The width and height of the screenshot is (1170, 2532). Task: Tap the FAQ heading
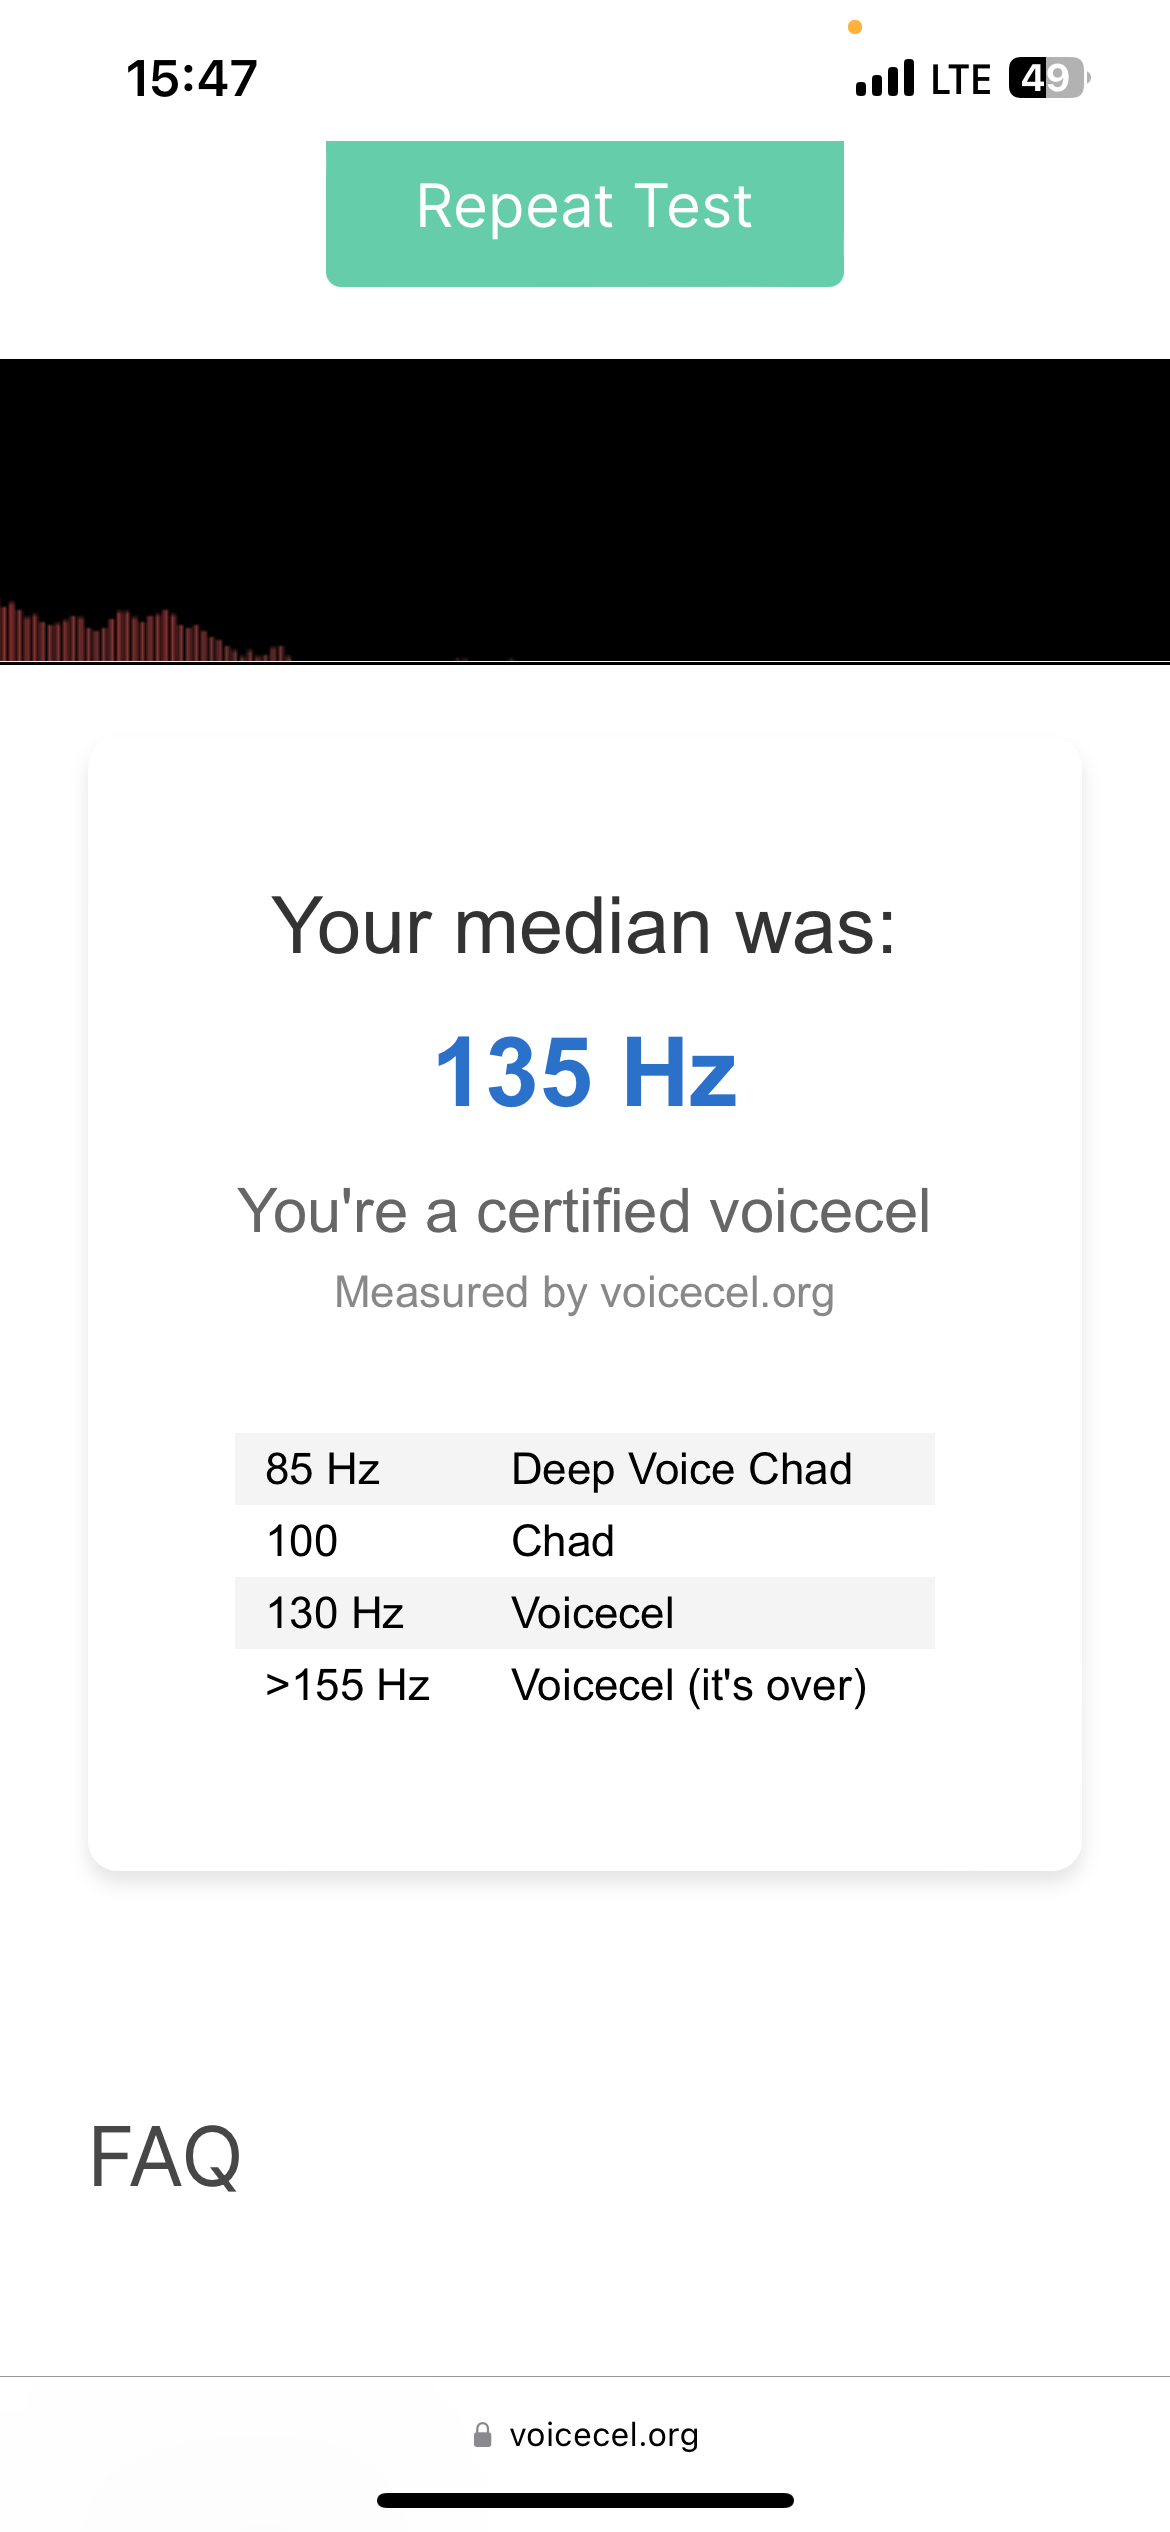[165, 2157]
